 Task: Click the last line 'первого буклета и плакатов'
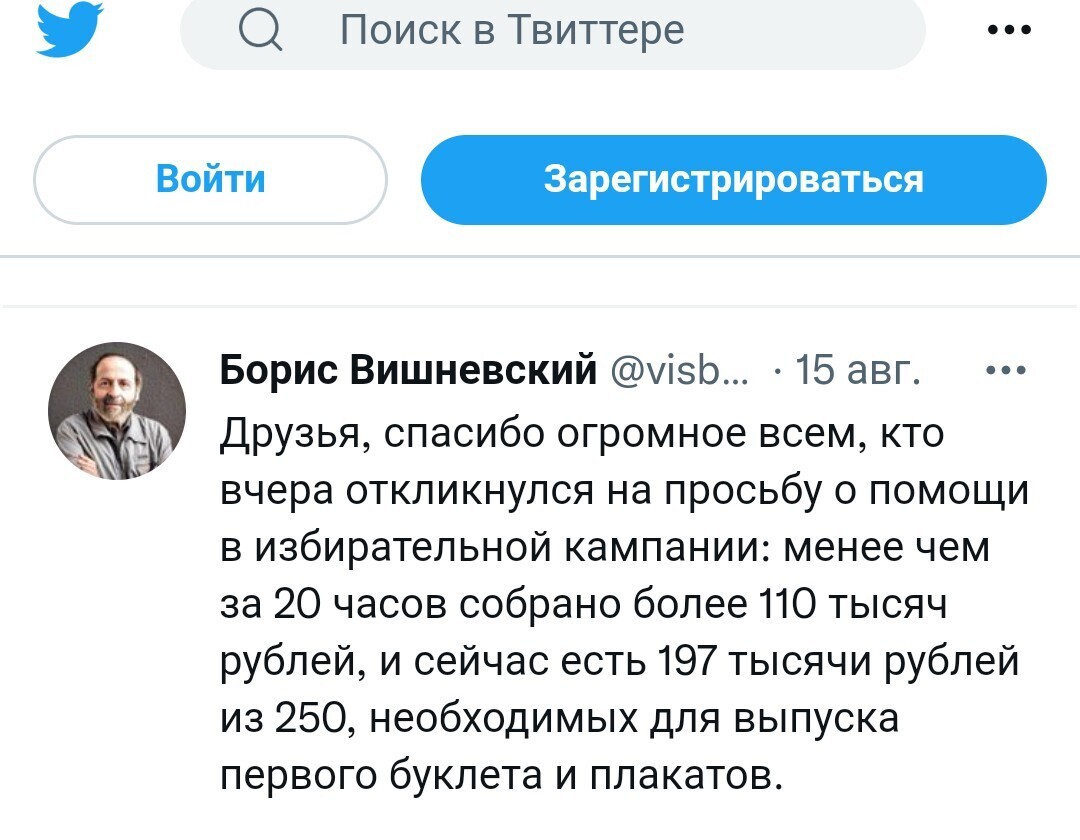[x=497, y=774]
